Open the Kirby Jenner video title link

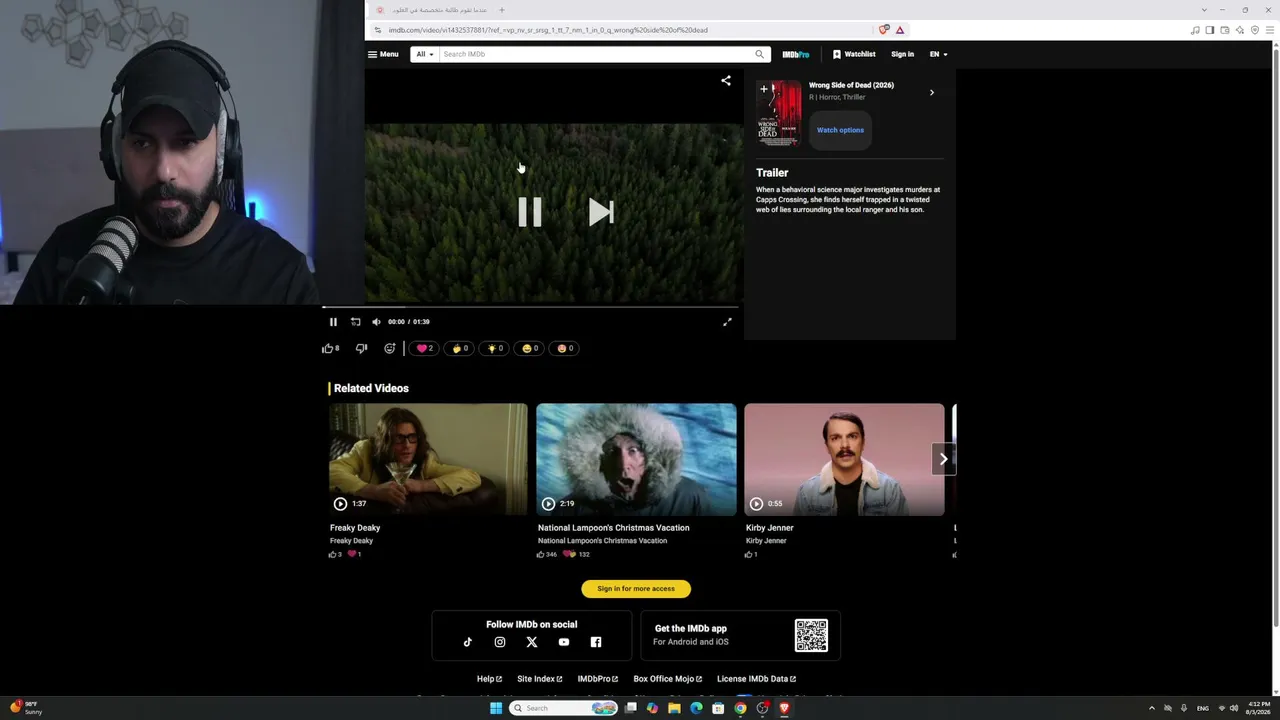770,528
